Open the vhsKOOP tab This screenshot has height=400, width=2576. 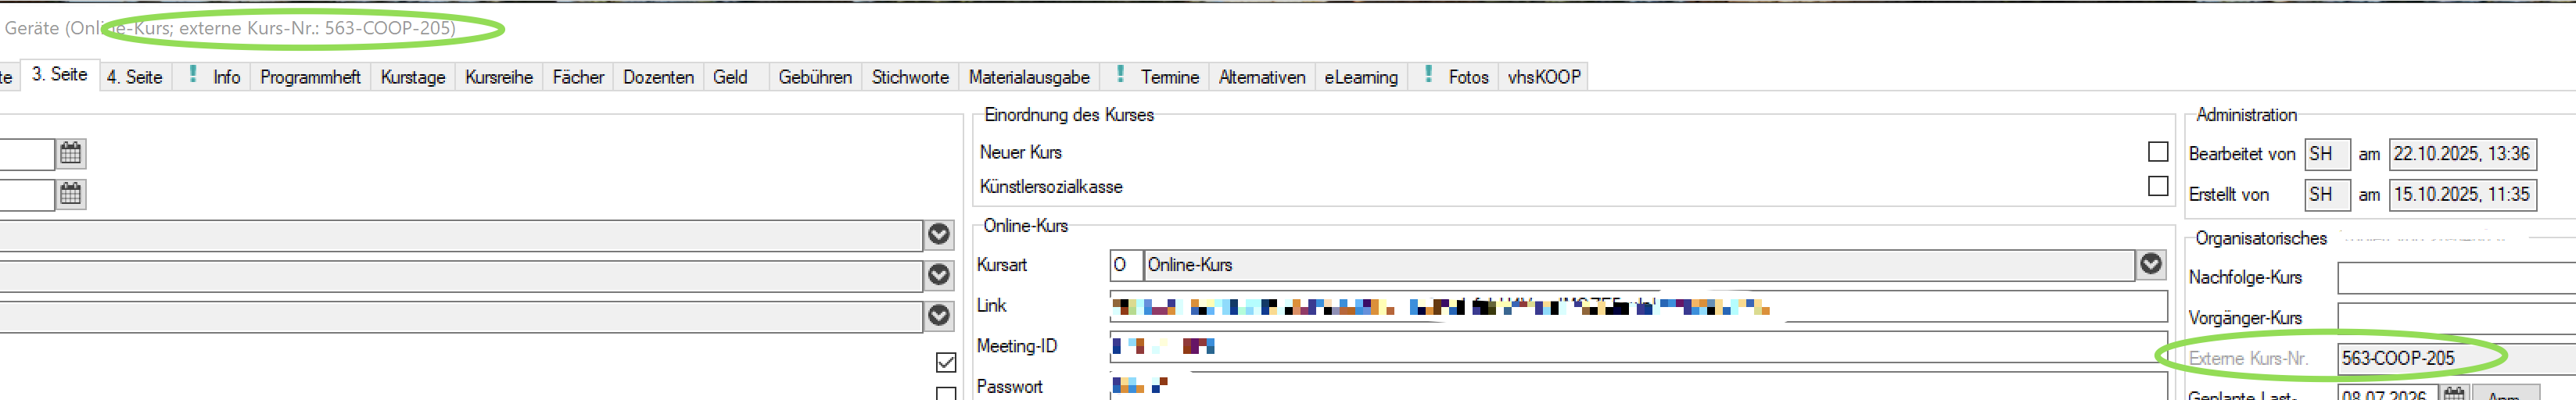click(1543, 77)
